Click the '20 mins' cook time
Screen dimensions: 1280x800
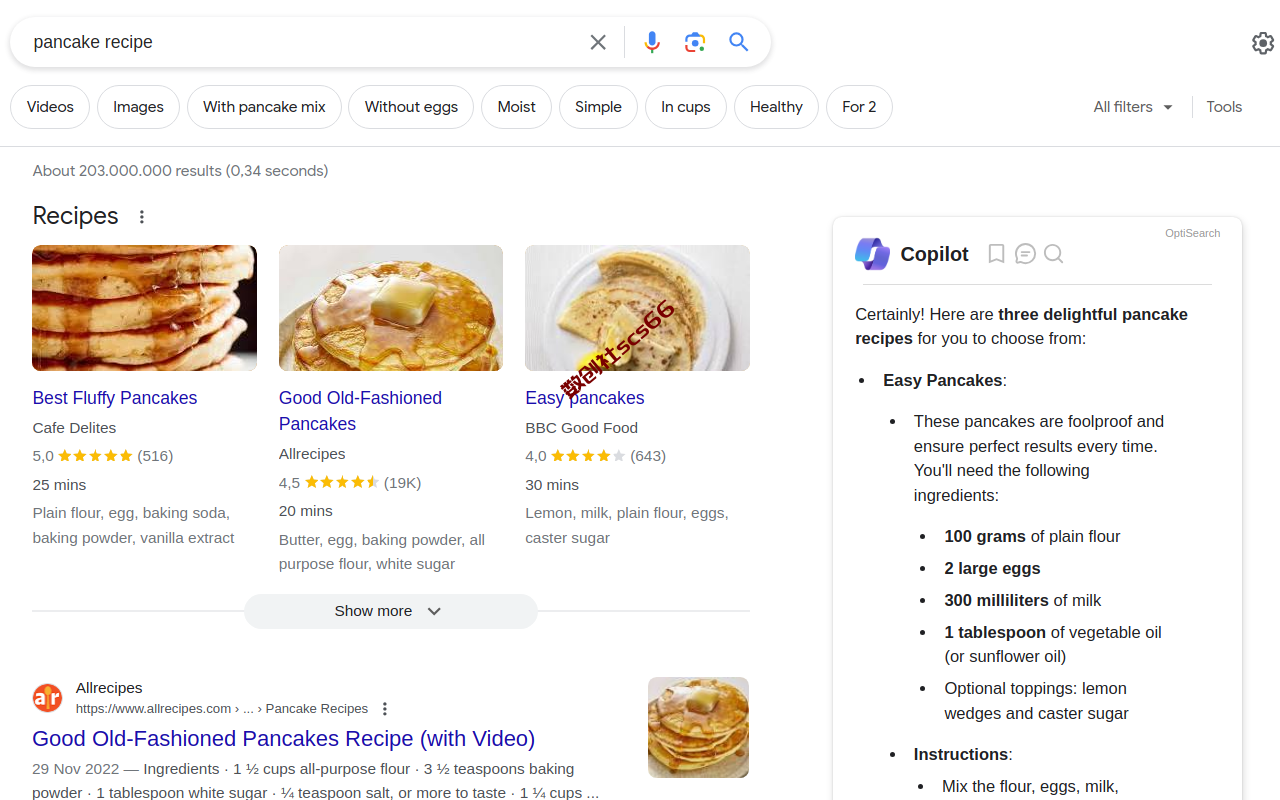tap(306, 511)
